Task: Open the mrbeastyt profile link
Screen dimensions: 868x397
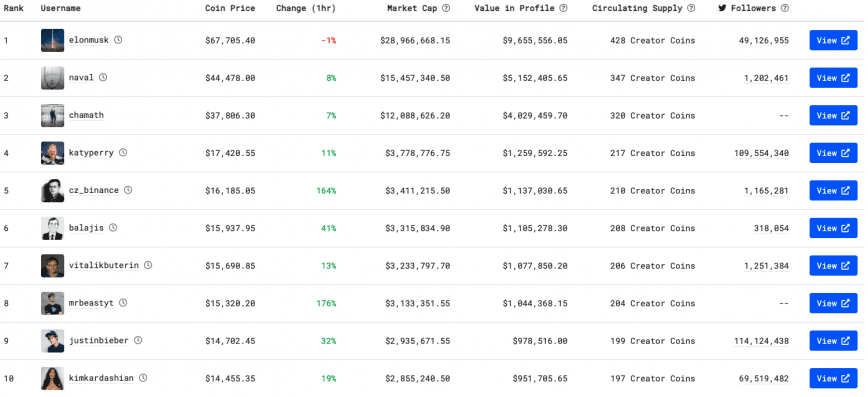Action: (x=91, y=303)
